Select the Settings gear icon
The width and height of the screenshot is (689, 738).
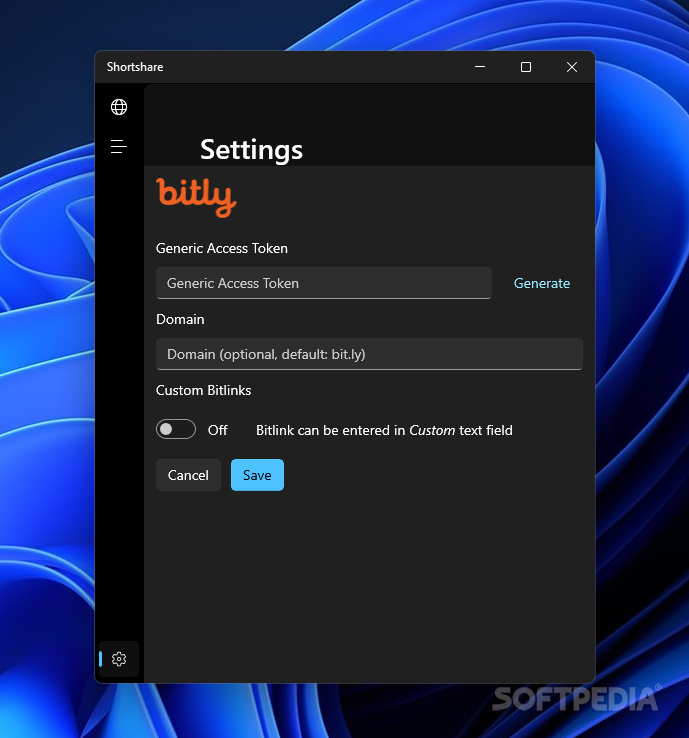pos(119,658)
